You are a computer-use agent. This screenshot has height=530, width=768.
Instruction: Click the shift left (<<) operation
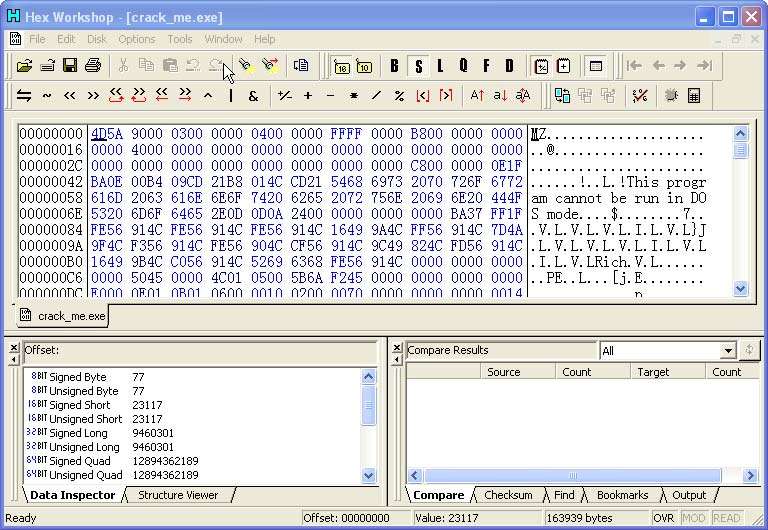pyautogui.click(x=70, y=96)
